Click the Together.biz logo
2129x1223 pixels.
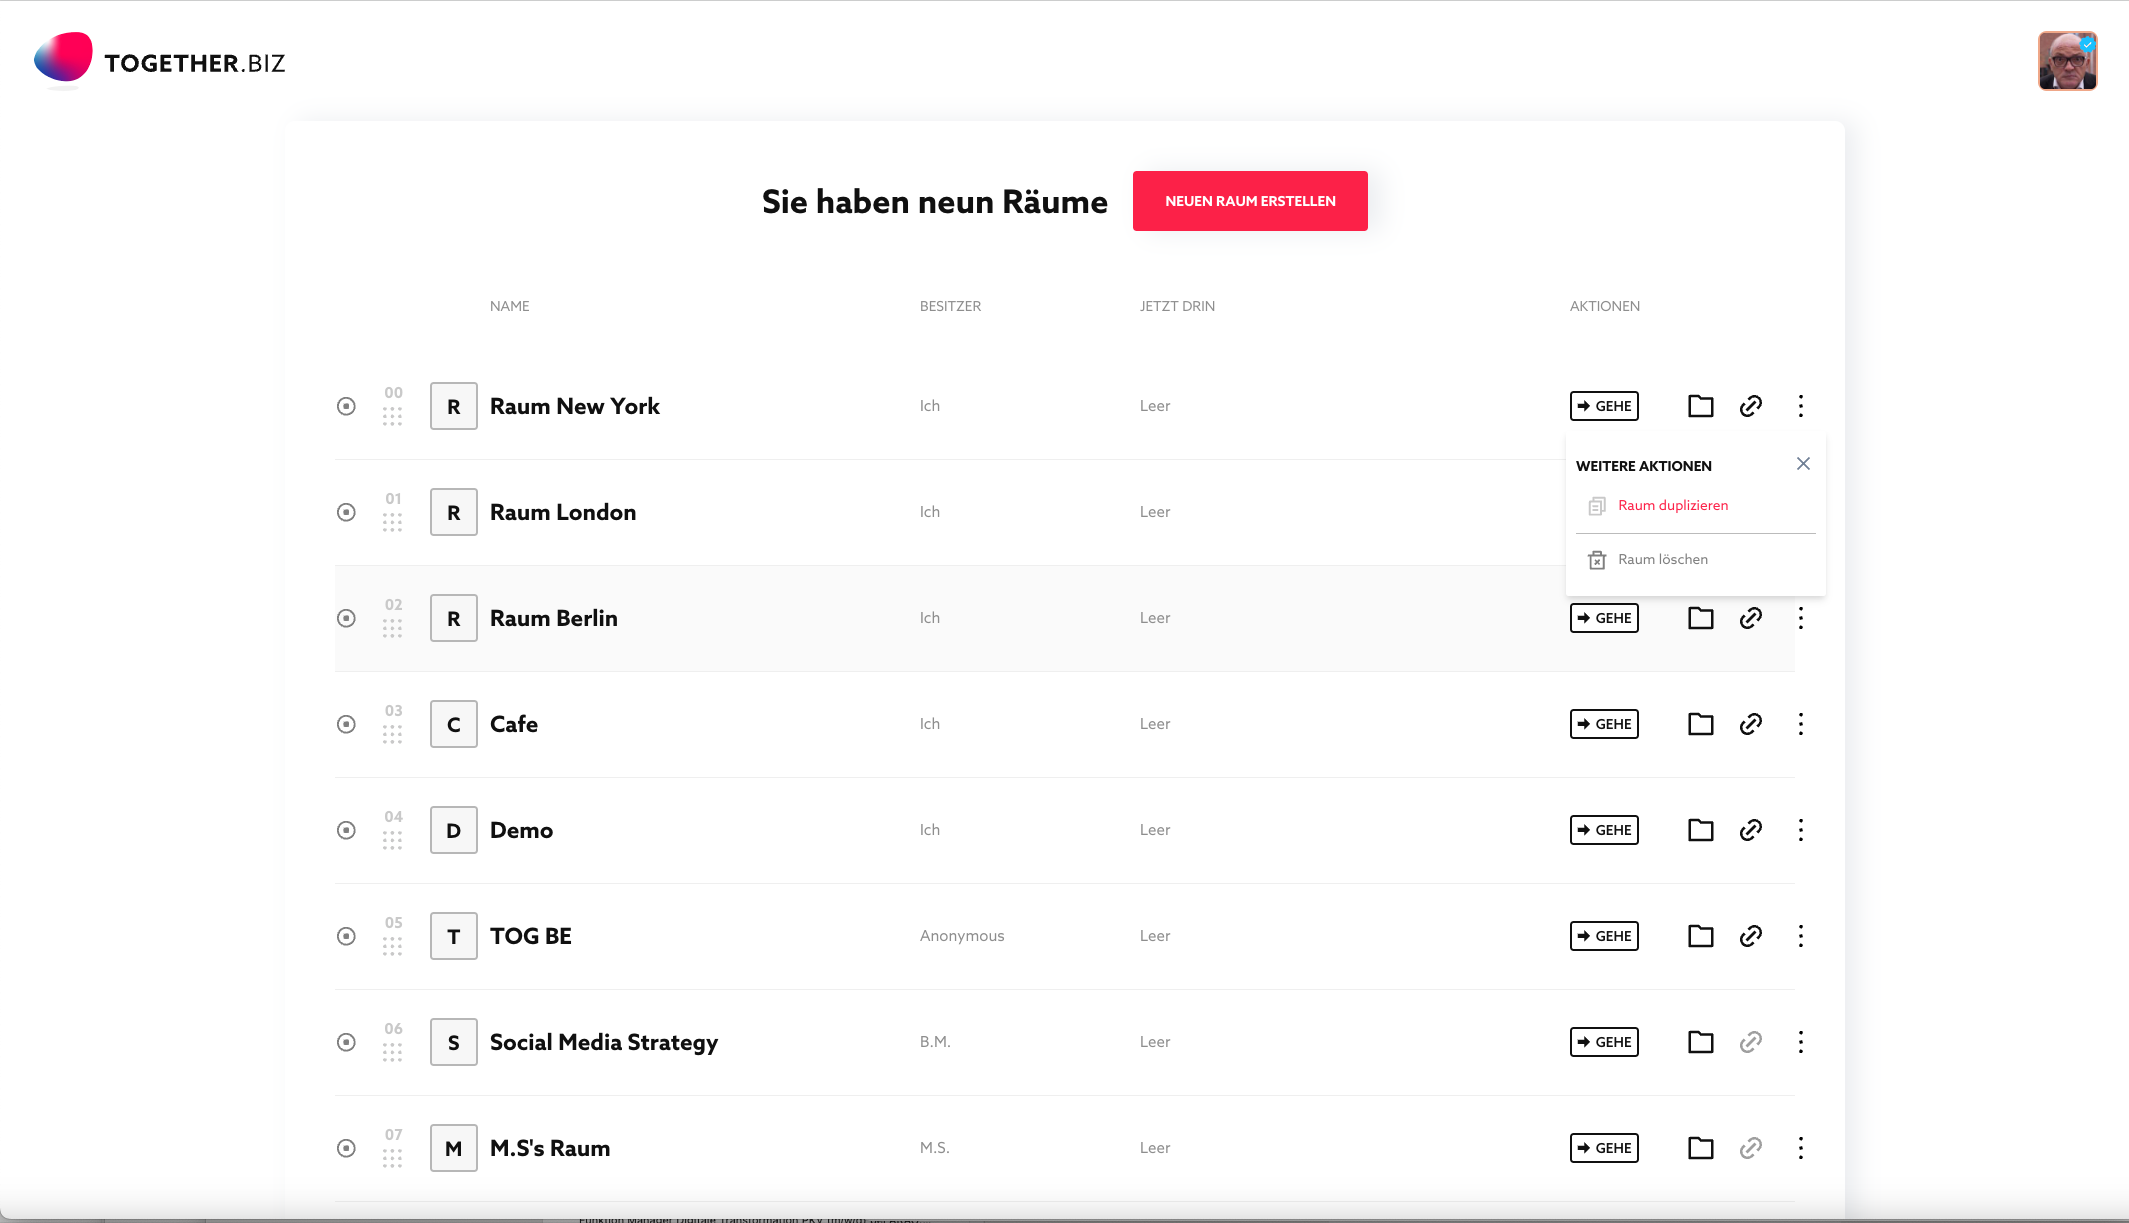(160, 62)
